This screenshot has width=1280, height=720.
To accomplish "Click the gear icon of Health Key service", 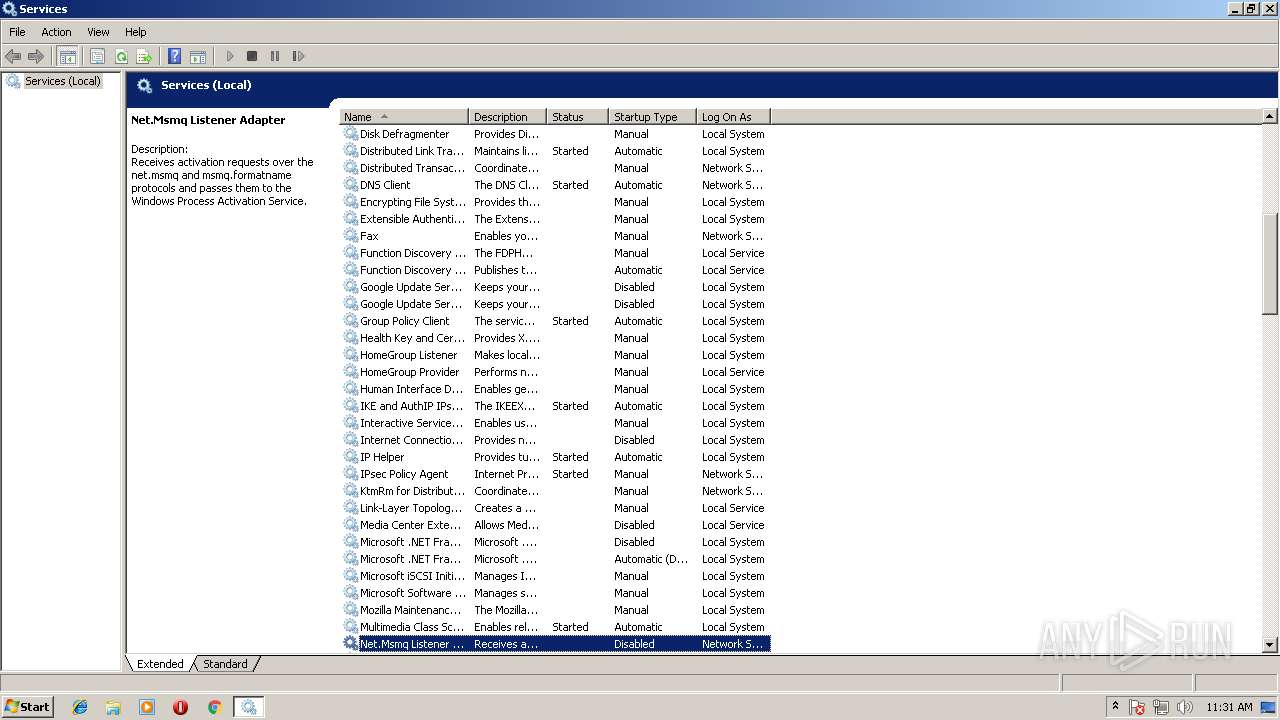I will [351, 338].
